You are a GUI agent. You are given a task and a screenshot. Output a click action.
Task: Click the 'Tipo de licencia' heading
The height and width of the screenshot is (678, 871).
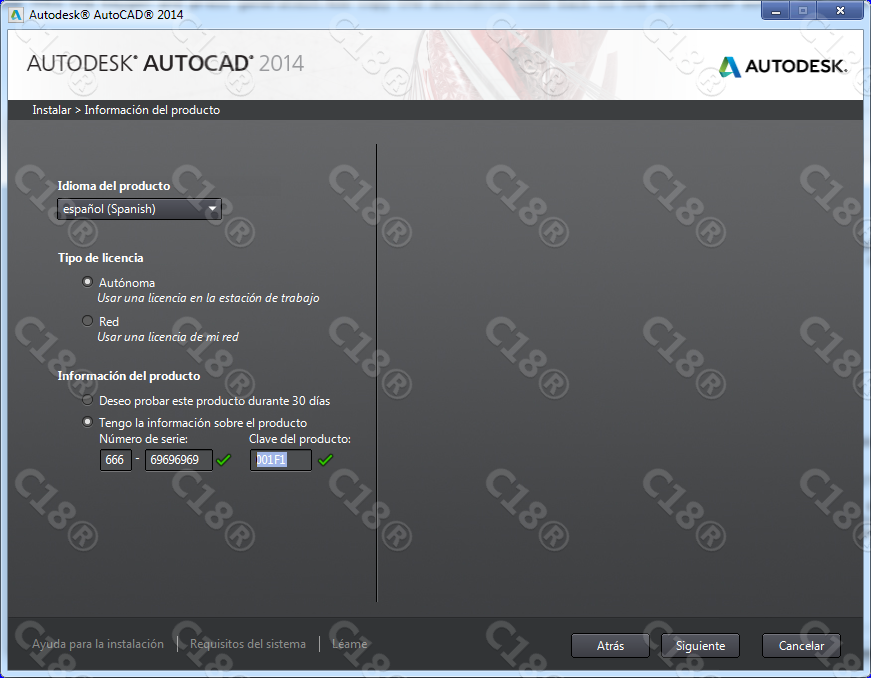101,258
